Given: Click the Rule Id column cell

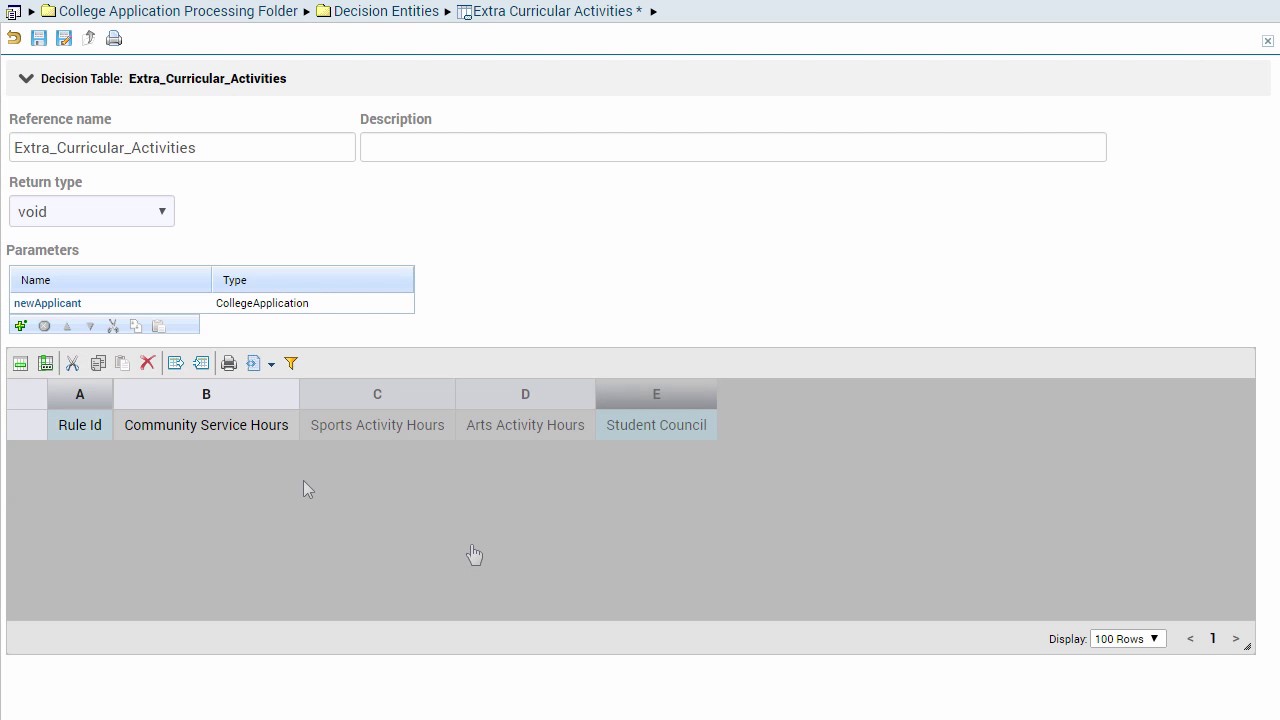Looking at the screenshot, I should (x=80, y=425).
